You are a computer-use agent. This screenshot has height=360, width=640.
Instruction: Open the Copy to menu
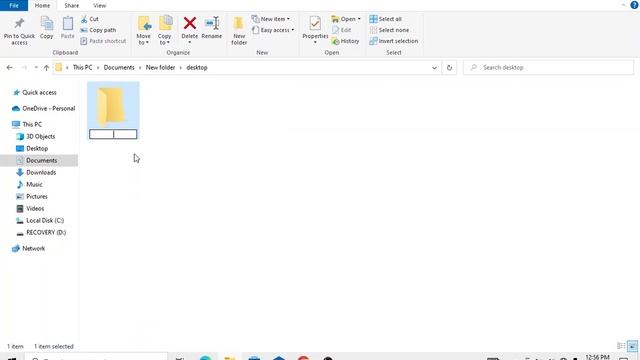(165, 31)
